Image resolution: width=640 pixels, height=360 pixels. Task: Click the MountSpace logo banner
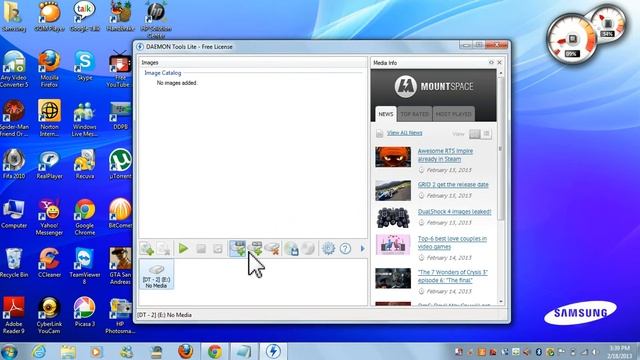[433, 87]
